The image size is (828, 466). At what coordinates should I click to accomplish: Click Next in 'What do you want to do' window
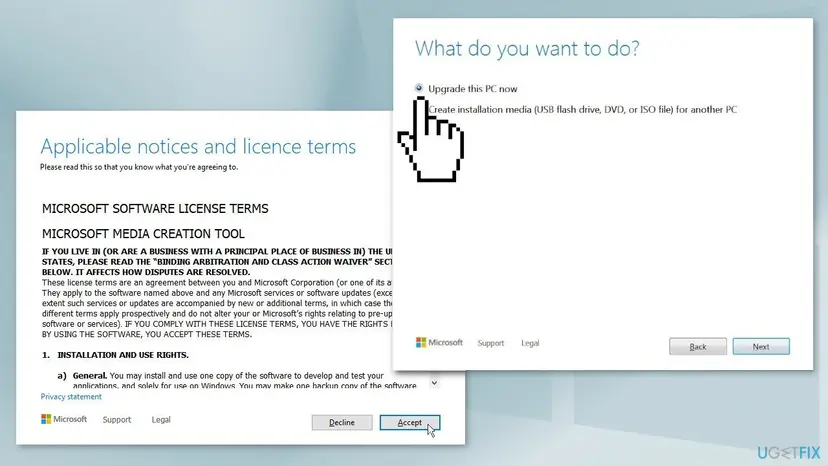coord(761,347)
